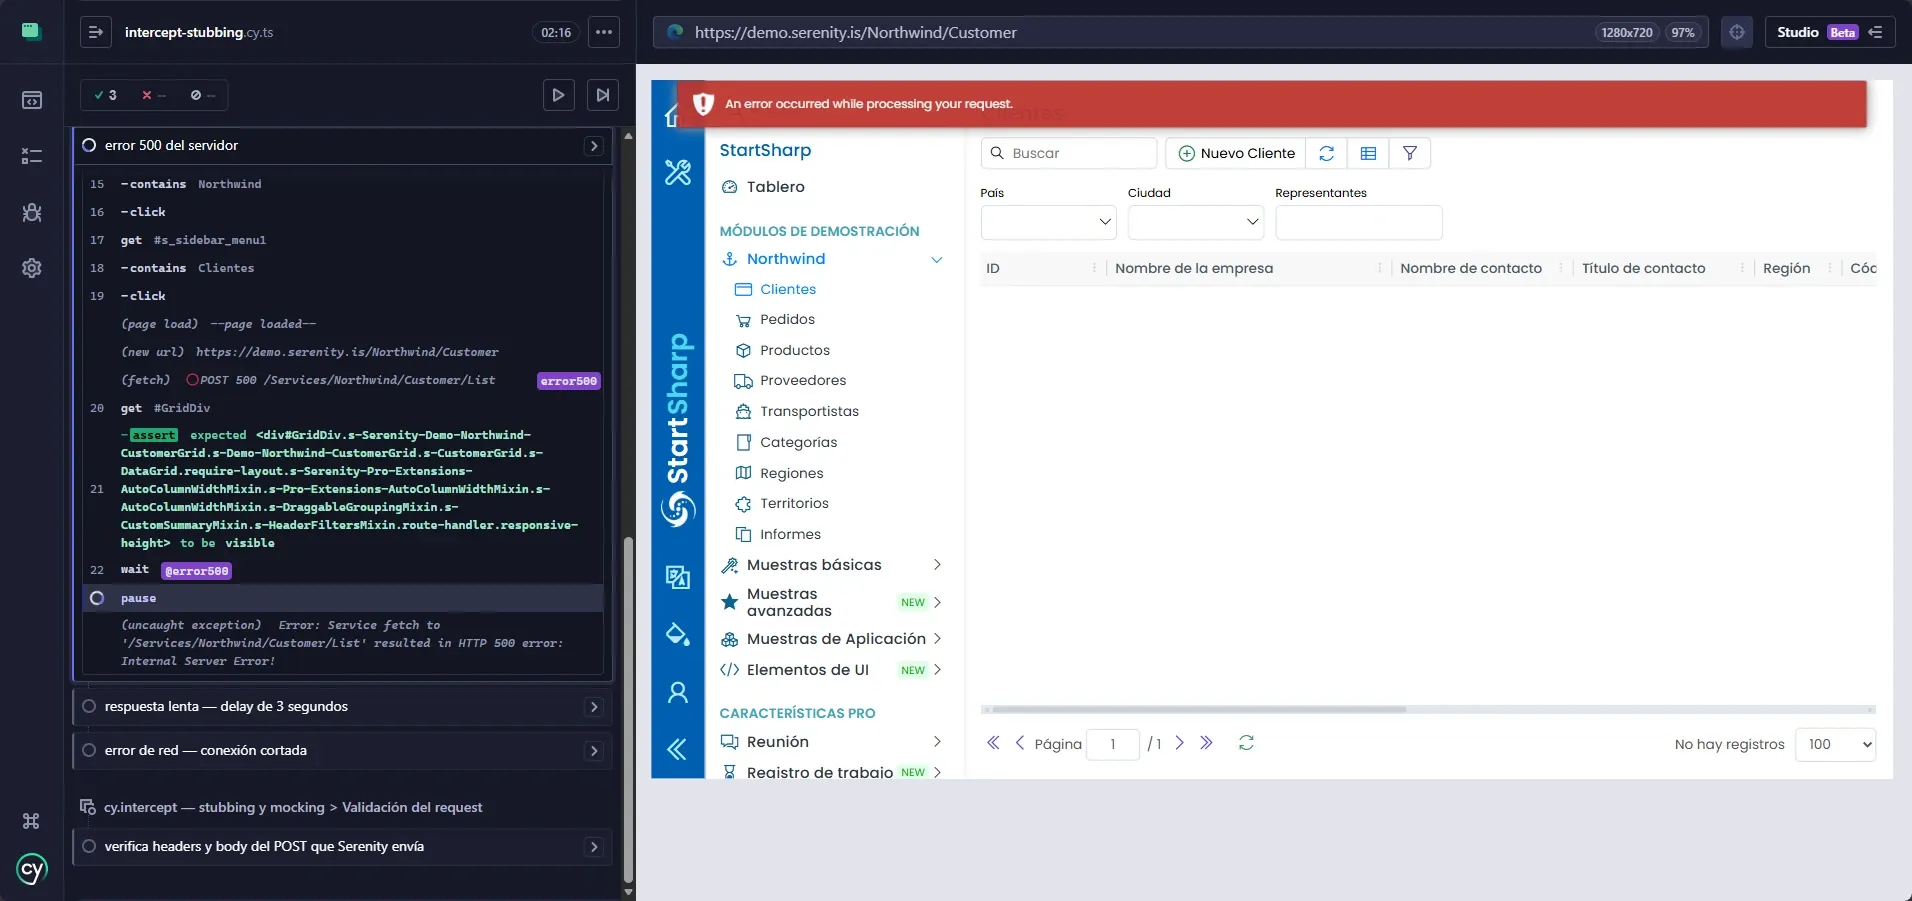
Task: Open Cypress settings gear in left rail
Action: pyautogui.click(x=32, y=268)
